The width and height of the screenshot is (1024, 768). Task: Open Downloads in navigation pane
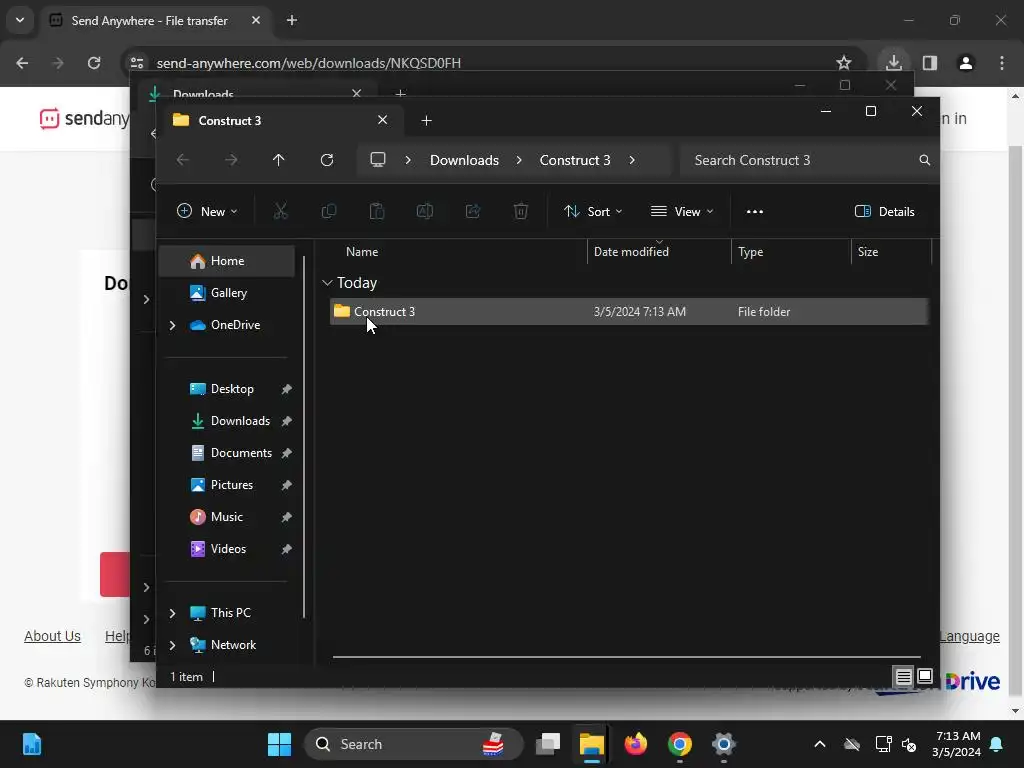[x=227, y=421]
